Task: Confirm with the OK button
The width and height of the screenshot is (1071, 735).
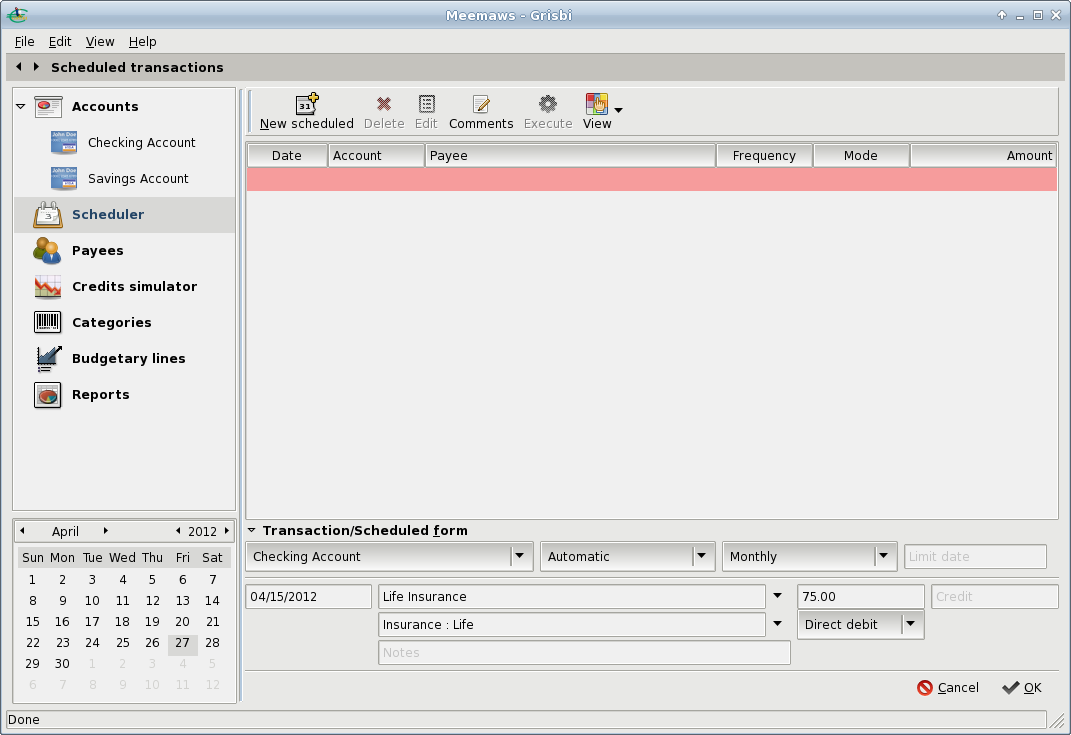Action: [x=1022, y=688]
